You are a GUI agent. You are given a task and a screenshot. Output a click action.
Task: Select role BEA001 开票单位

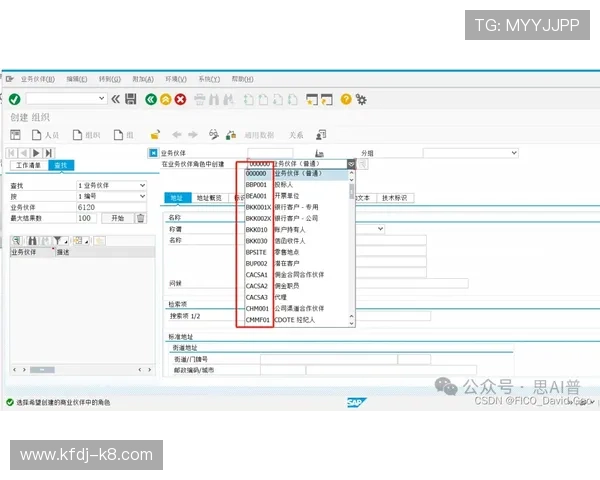coord(297,196)
